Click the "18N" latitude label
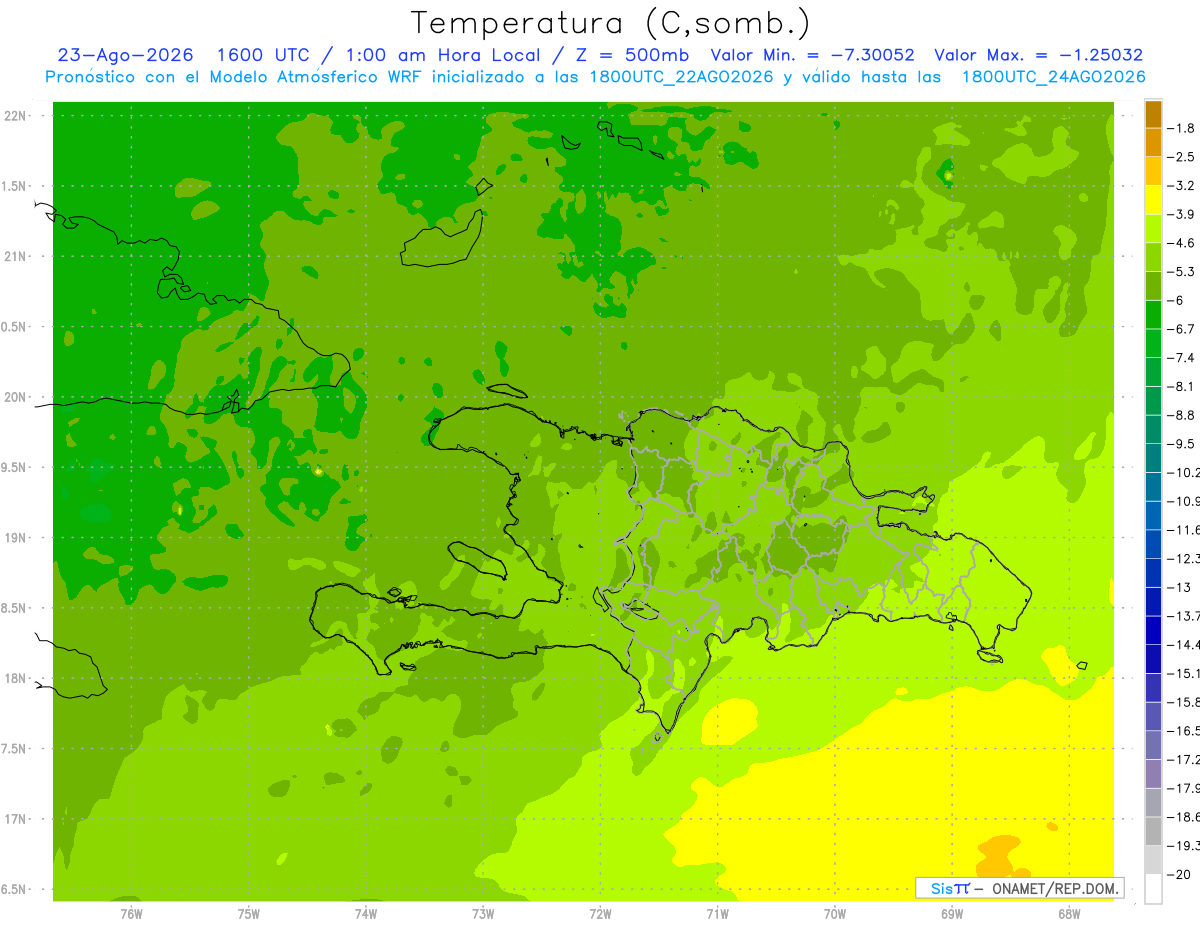 [17, 679]
